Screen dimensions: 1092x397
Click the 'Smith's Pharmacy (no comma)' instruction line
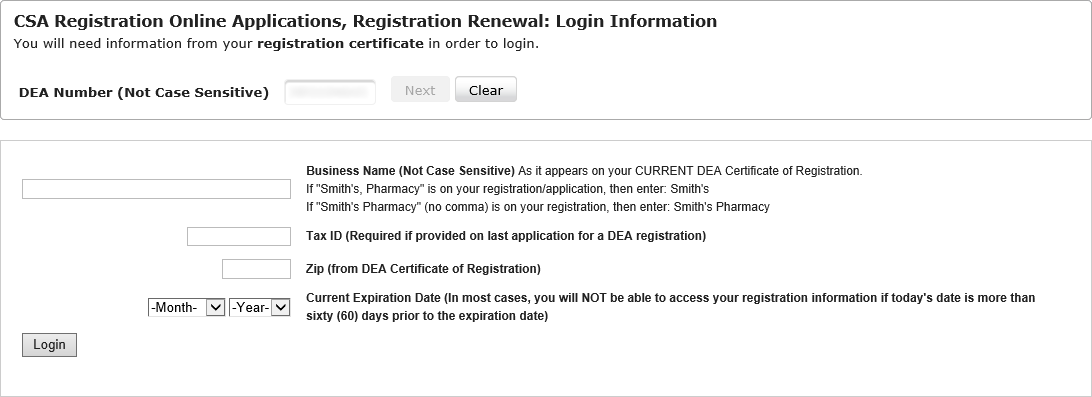[x=538, y=207]
